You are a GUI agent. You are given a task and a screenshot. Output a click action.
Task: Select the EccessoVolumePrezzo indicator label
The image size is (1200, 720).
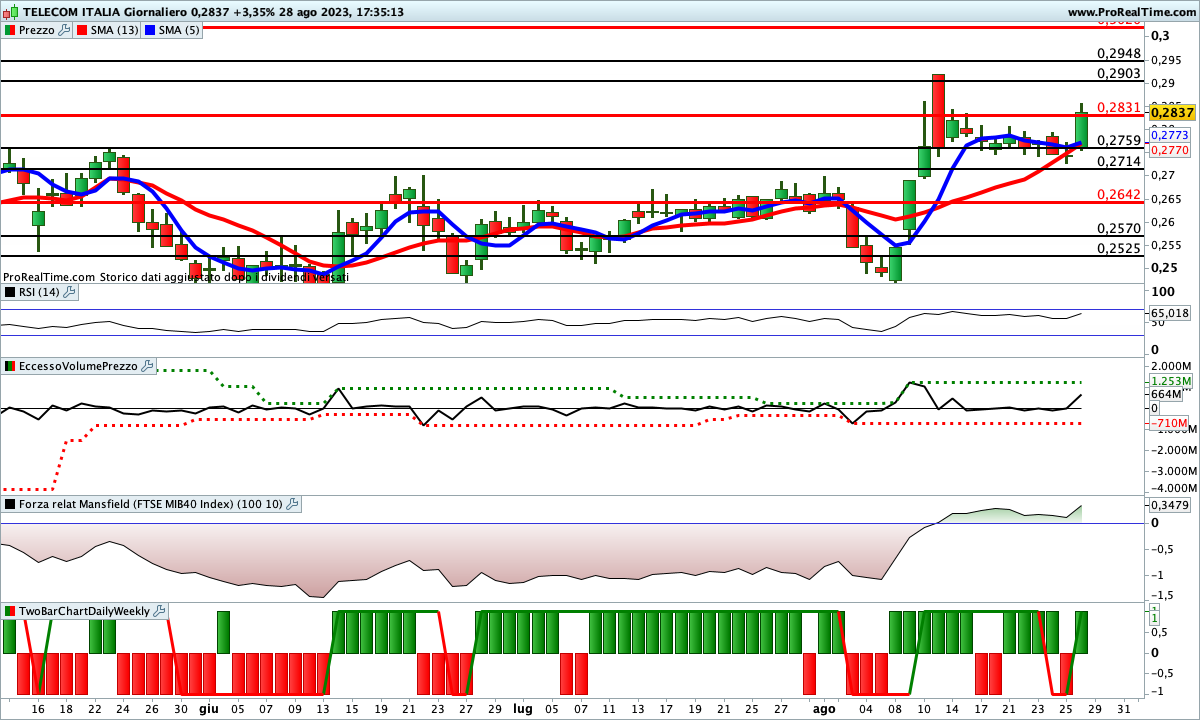click(x=79, y=367)
